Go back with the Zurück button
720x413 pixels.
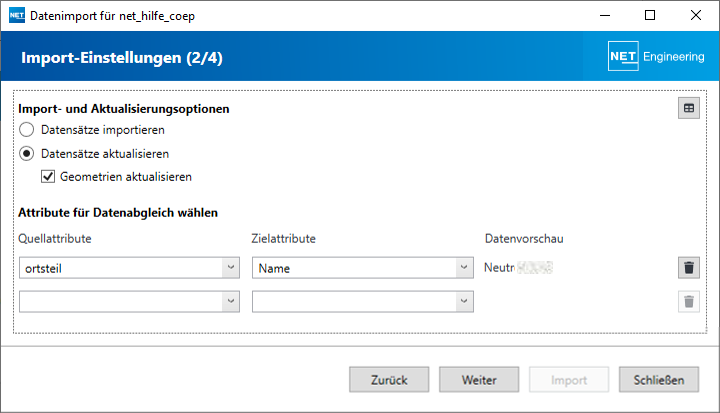[389, 379]
